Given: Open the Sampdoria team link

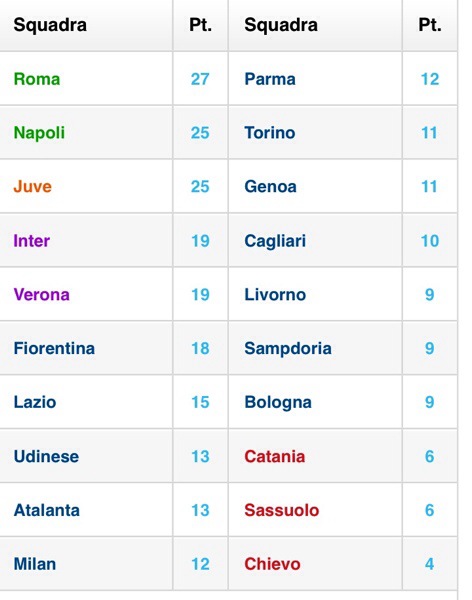Looking at the screenshot, I should coord(288,349).
